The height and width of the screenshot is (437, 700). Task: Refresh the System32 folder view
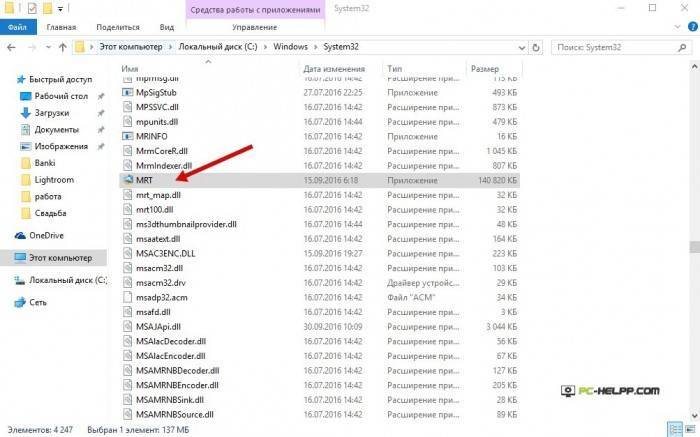click(536, 47)
